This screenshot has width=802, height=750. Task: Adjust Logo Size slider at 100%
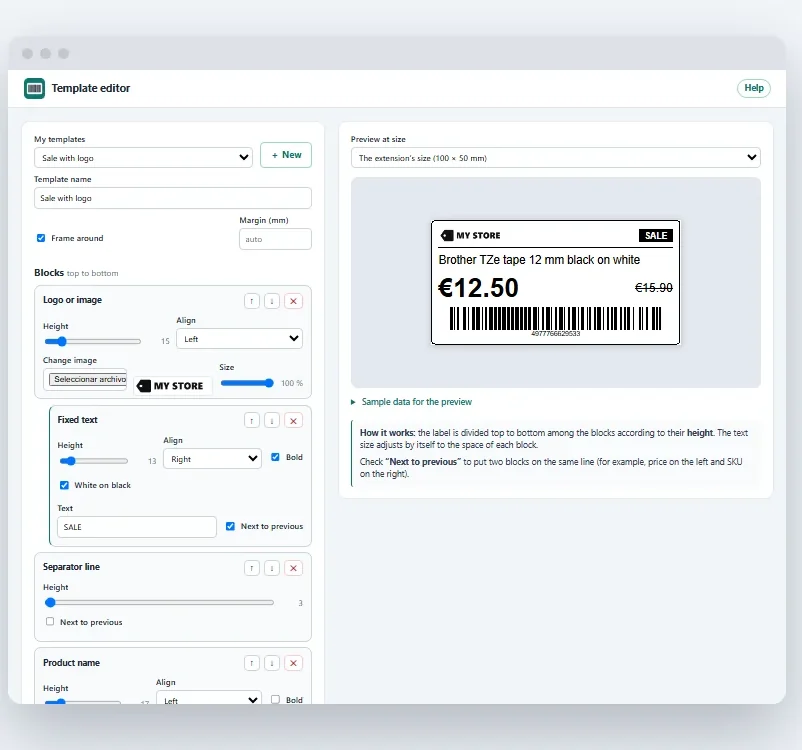247,383
